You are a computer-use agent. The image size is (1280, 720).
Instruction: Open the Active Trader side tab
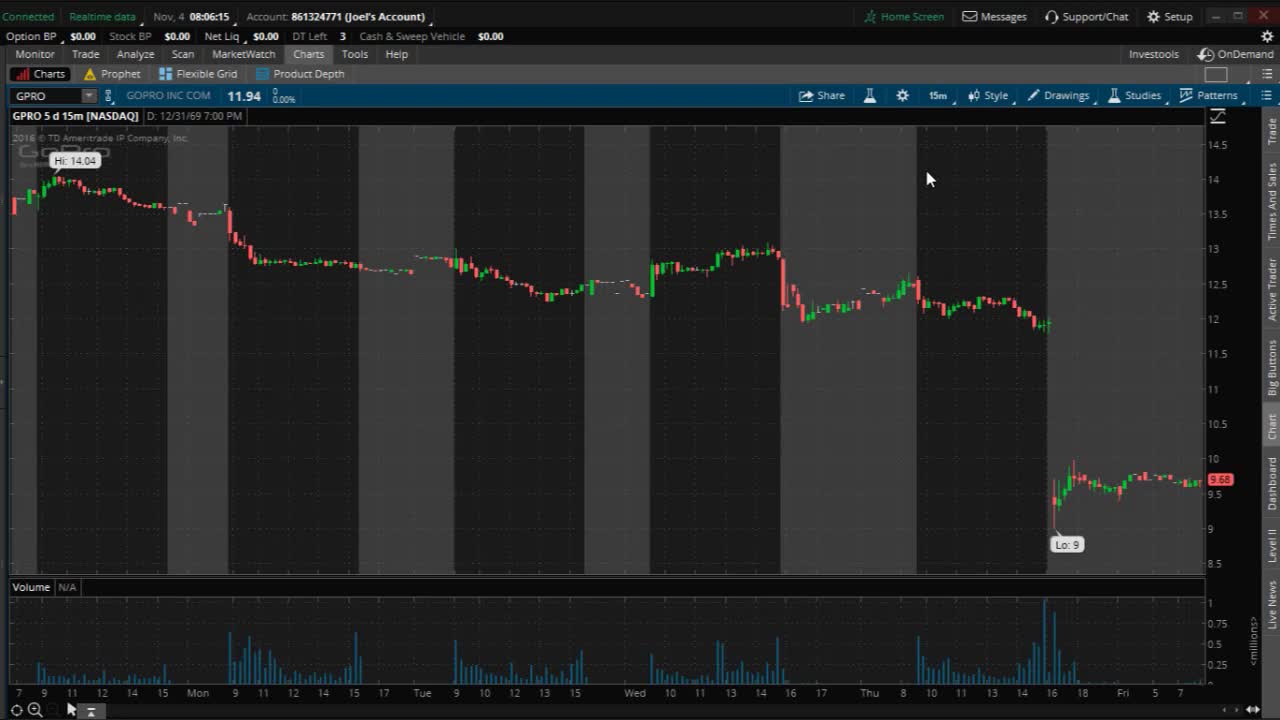(x=1272, y=289)
